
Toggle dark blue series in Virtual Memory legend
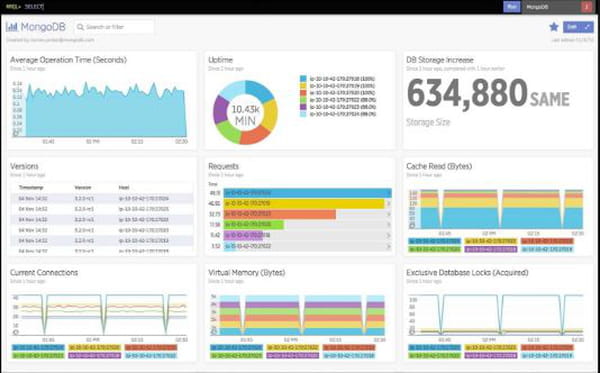coord(236,348)
